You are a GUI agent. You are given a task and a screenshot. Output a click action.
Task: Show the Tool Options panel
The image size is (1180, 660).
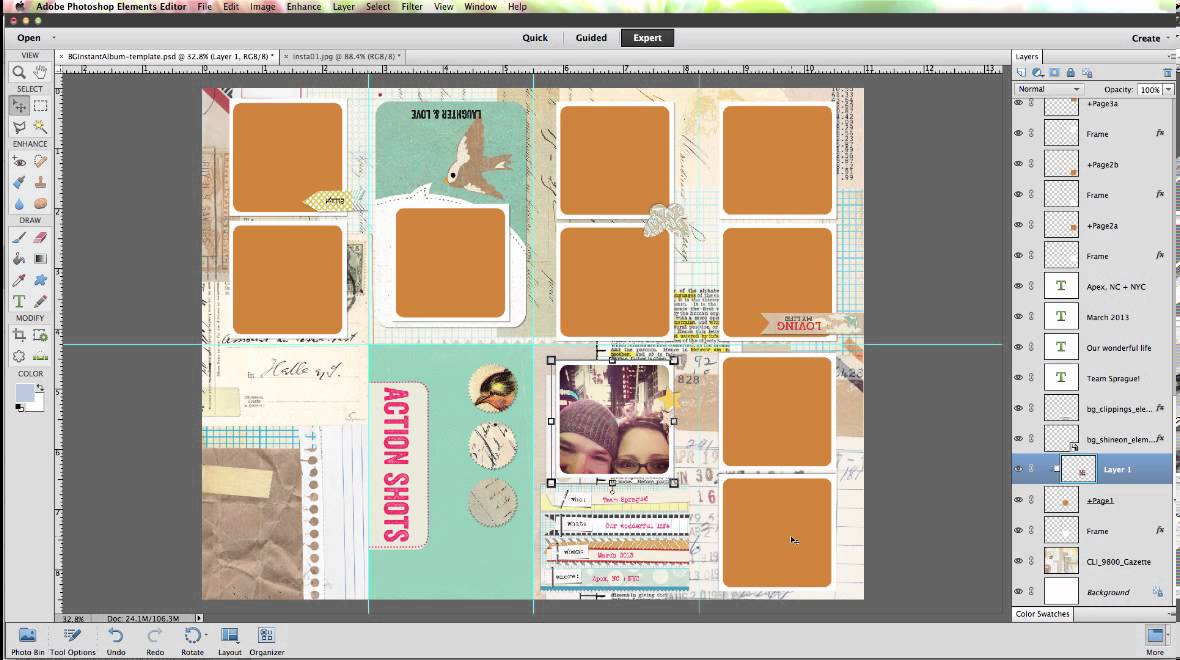[x=73, y=641]
